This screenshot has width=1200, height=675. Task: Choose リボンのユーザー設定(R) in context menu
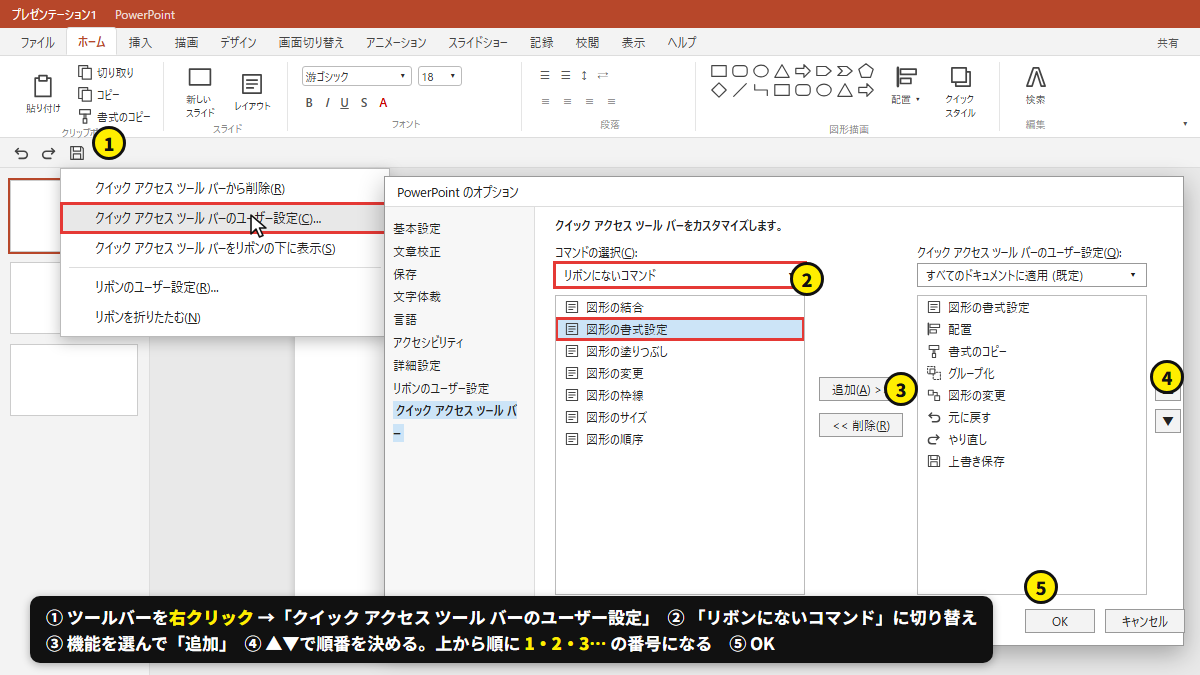click(223, 287)
